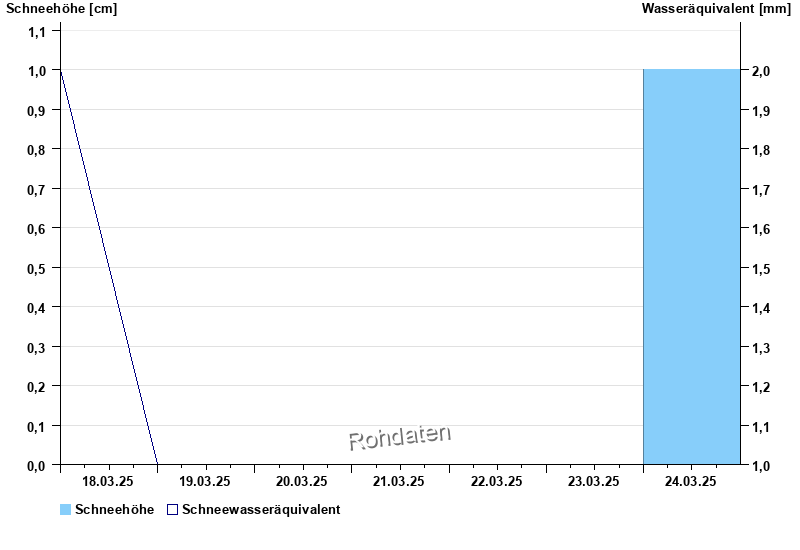Click the Schneewasseräquivalent legend box icon
This screenshot has width=800, height=550.
(x=172, y=510)
